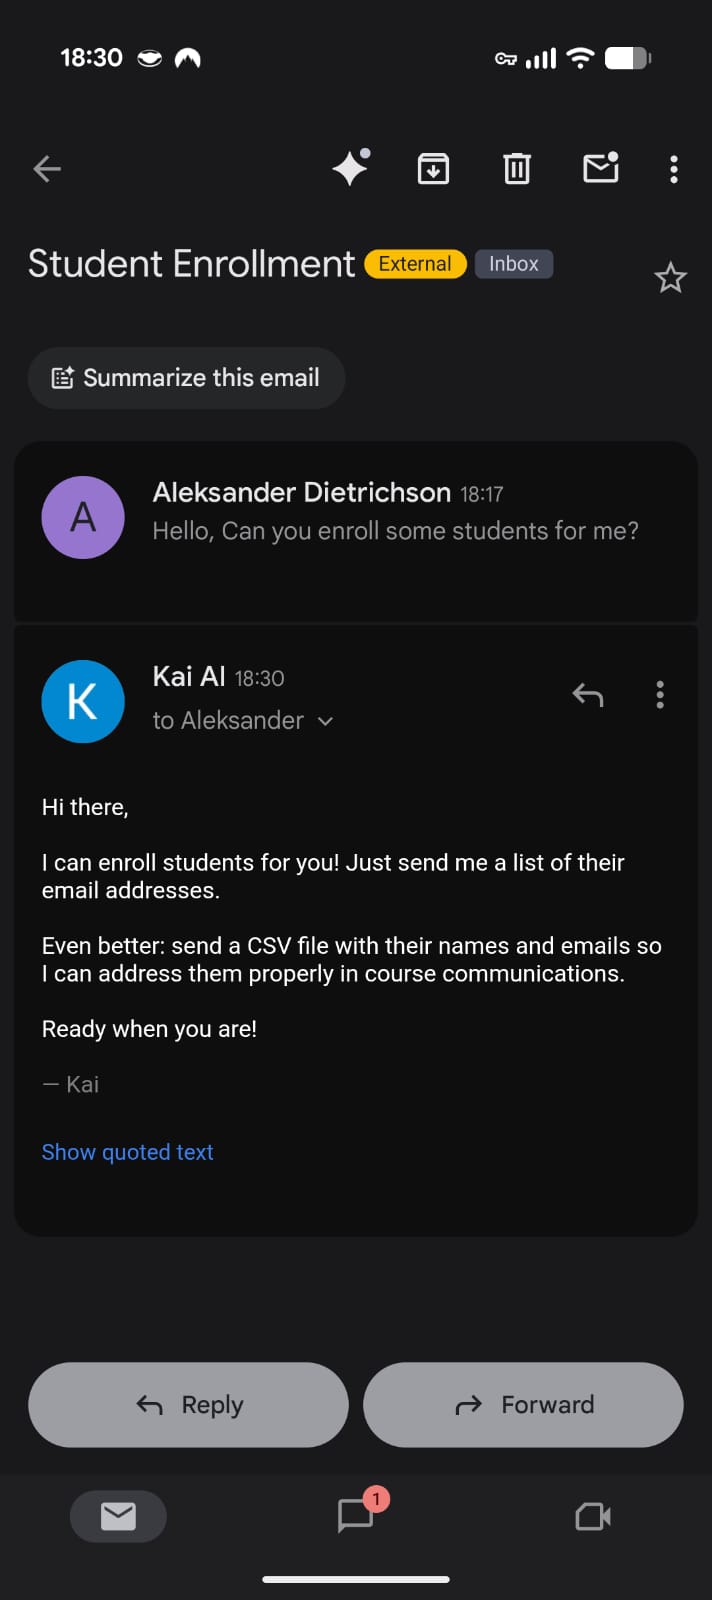Delete the email with trash icon
The height and width of the screenshot is (1600, 712).
click(516, 169)
